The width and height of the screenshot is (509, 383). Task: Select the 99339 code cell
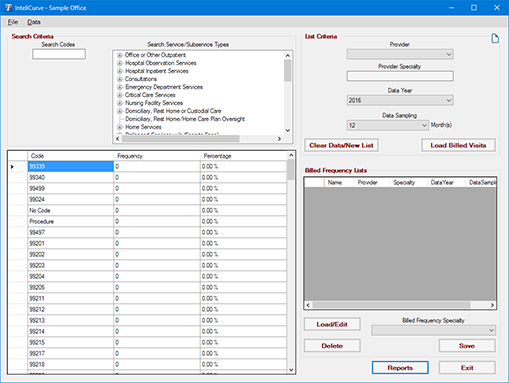(x=70, y=166)
